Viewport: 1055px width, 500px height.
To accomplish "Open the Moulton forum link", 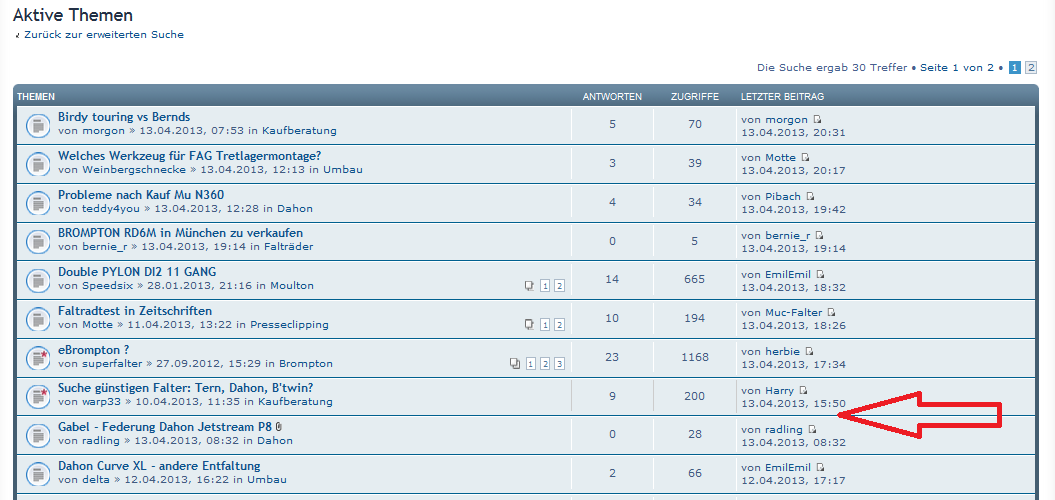I will 292,286.
